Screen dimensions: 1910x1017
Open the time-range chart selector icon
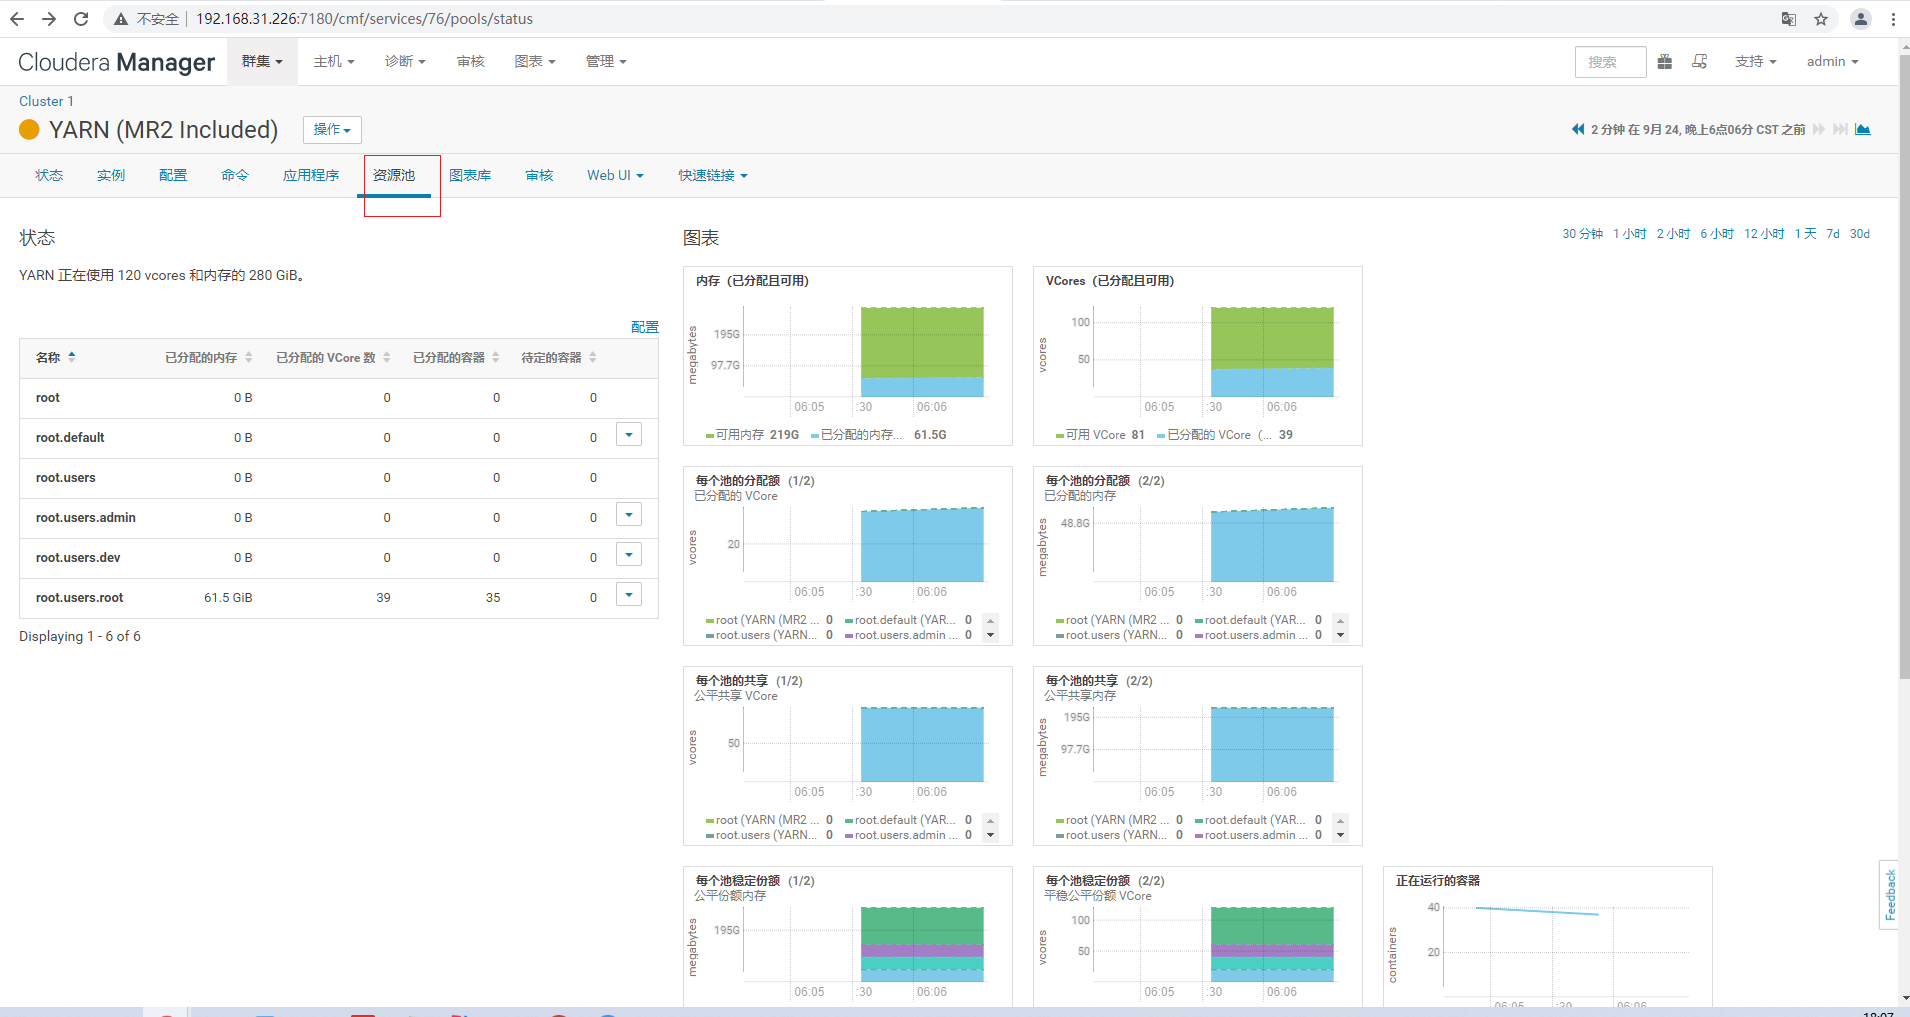tap(1863, 129)
